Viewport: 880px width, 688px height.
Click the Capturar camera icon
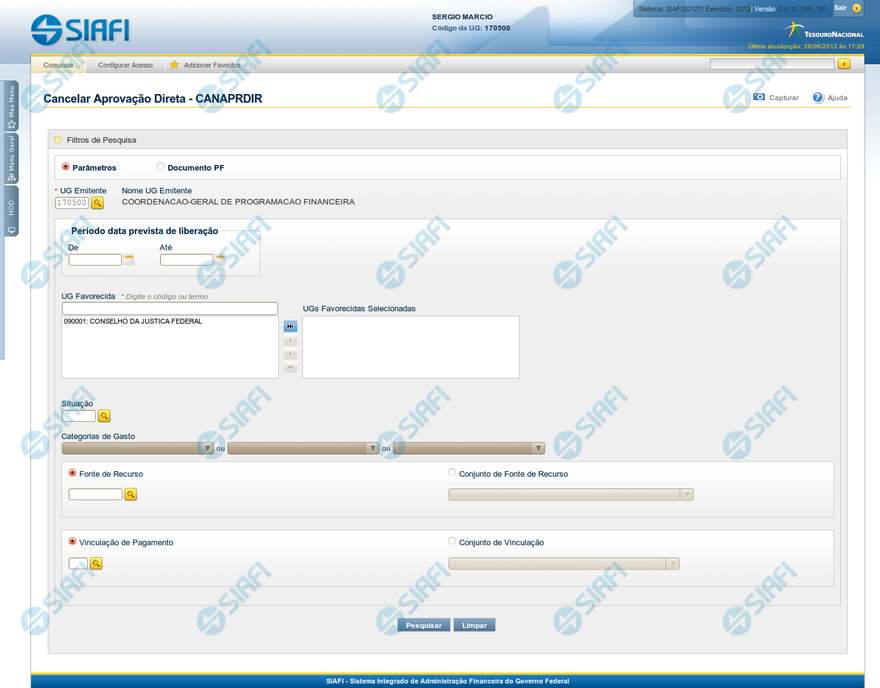(759, 98)
